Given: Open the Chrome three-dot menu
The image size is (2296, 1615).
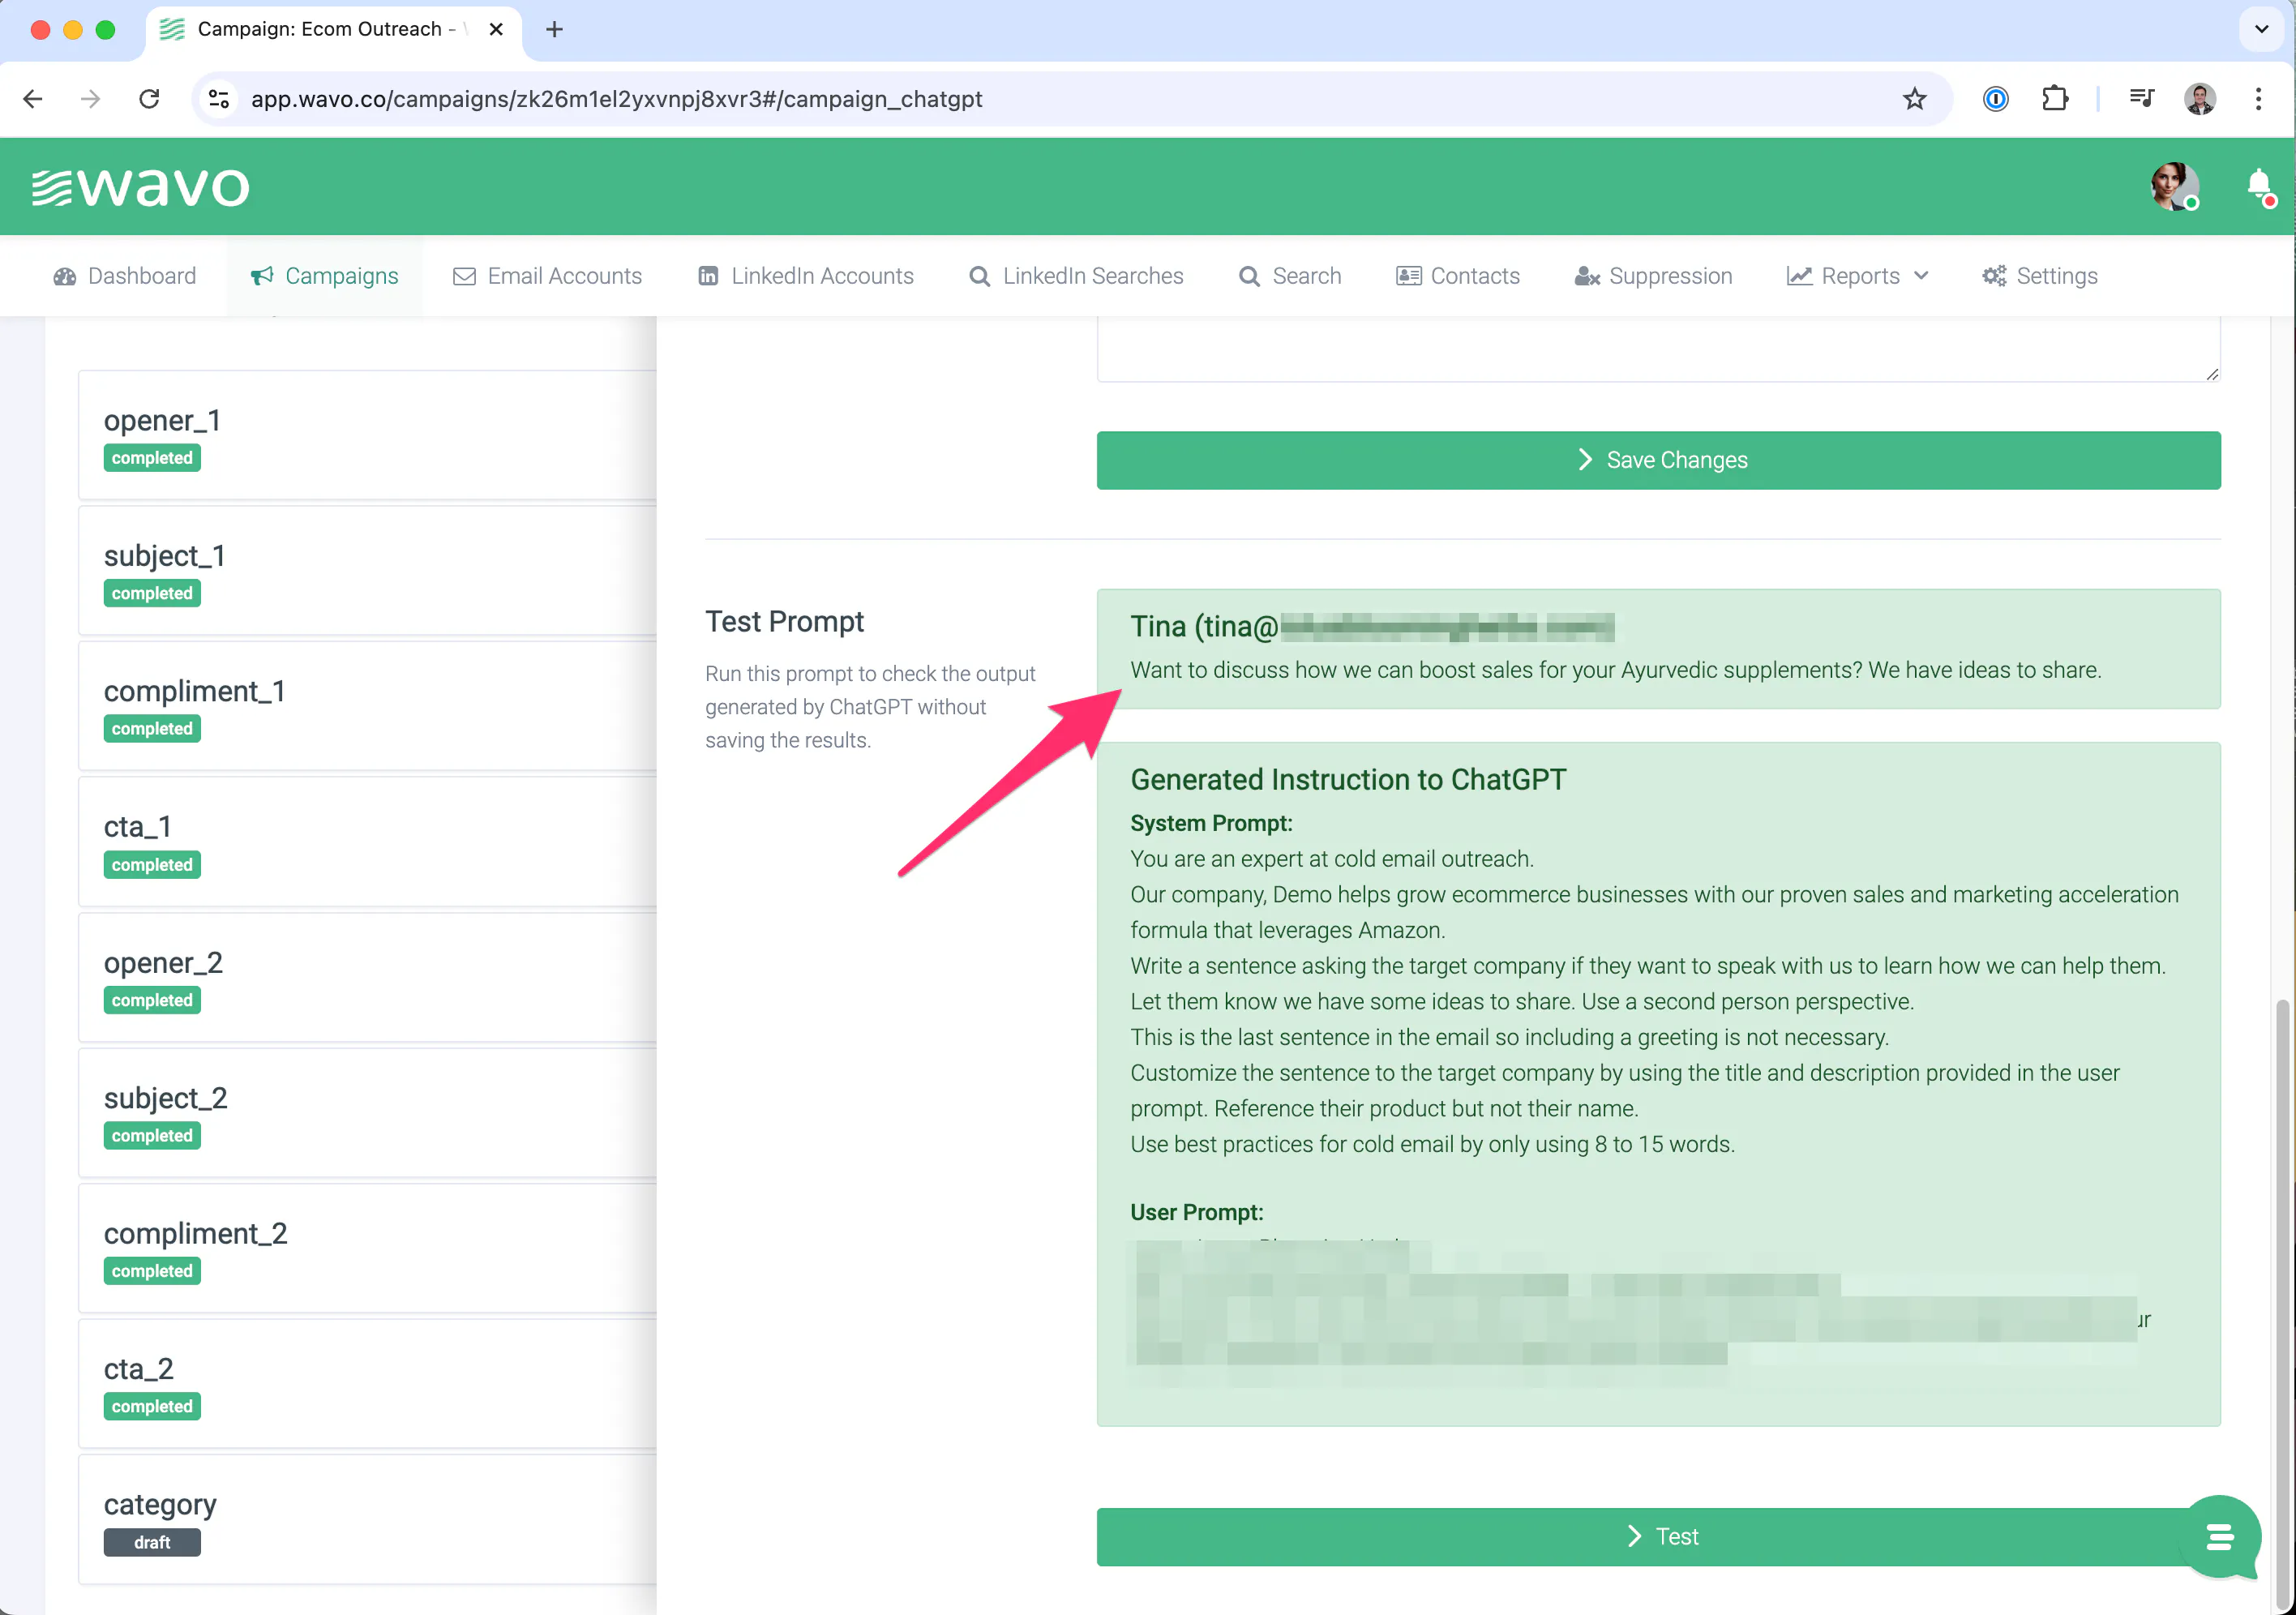Looking at the screenshot, I should click(x=2258, y=99).
